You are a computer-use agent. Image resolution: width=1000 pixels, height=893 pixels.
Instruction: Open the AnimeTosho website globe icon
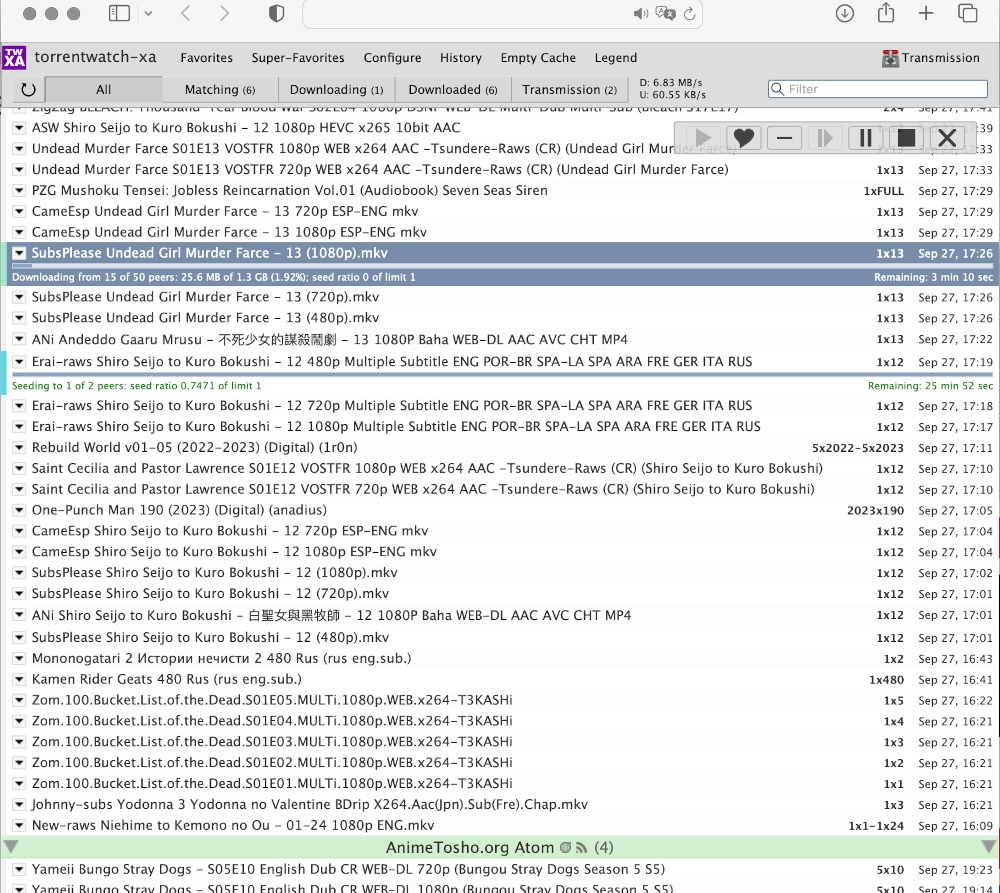[565, 848]
